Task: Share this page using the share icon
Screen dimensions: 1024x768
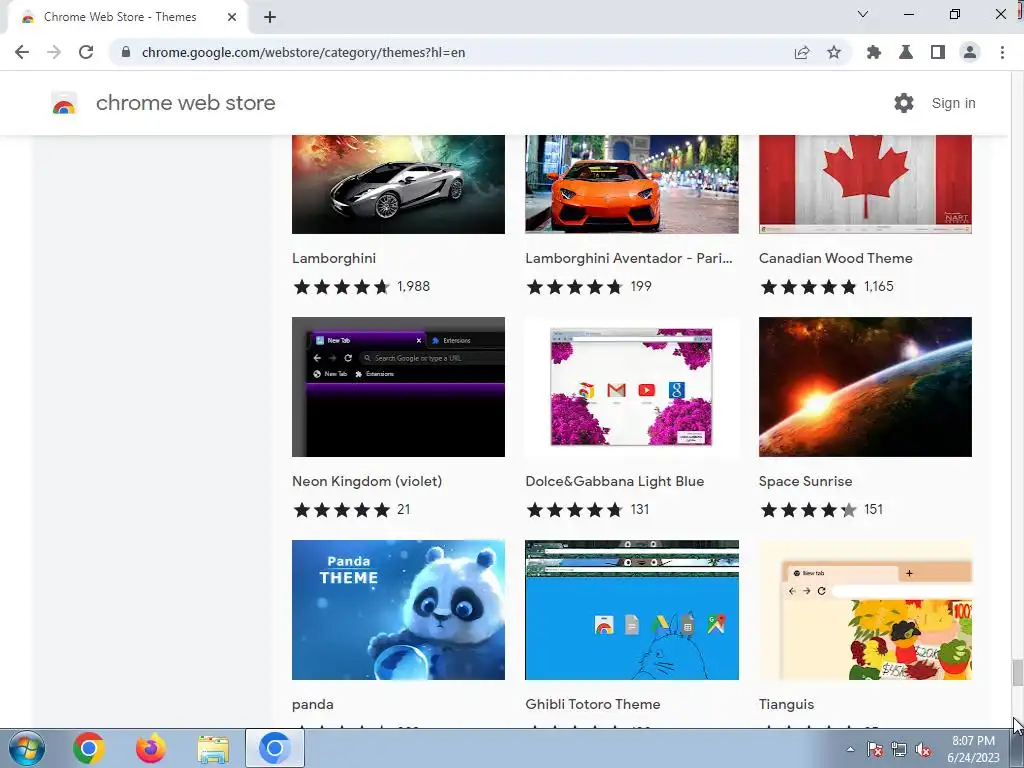Action: tap(802, 52)
